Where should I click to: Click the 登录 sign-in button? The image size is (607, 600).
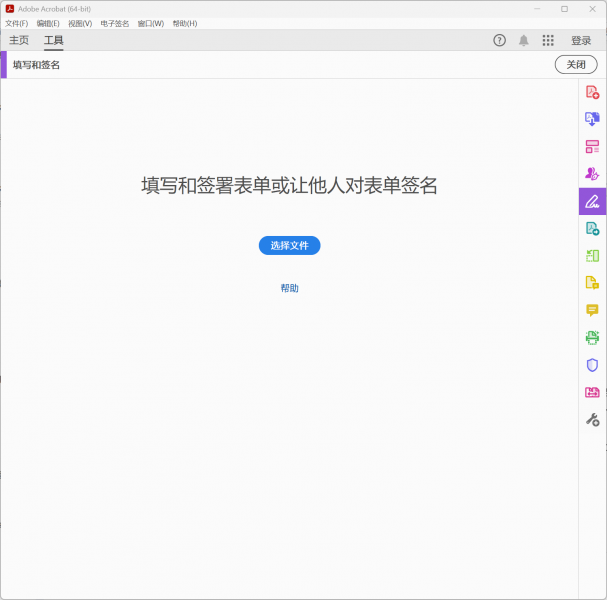coord(581,40)
